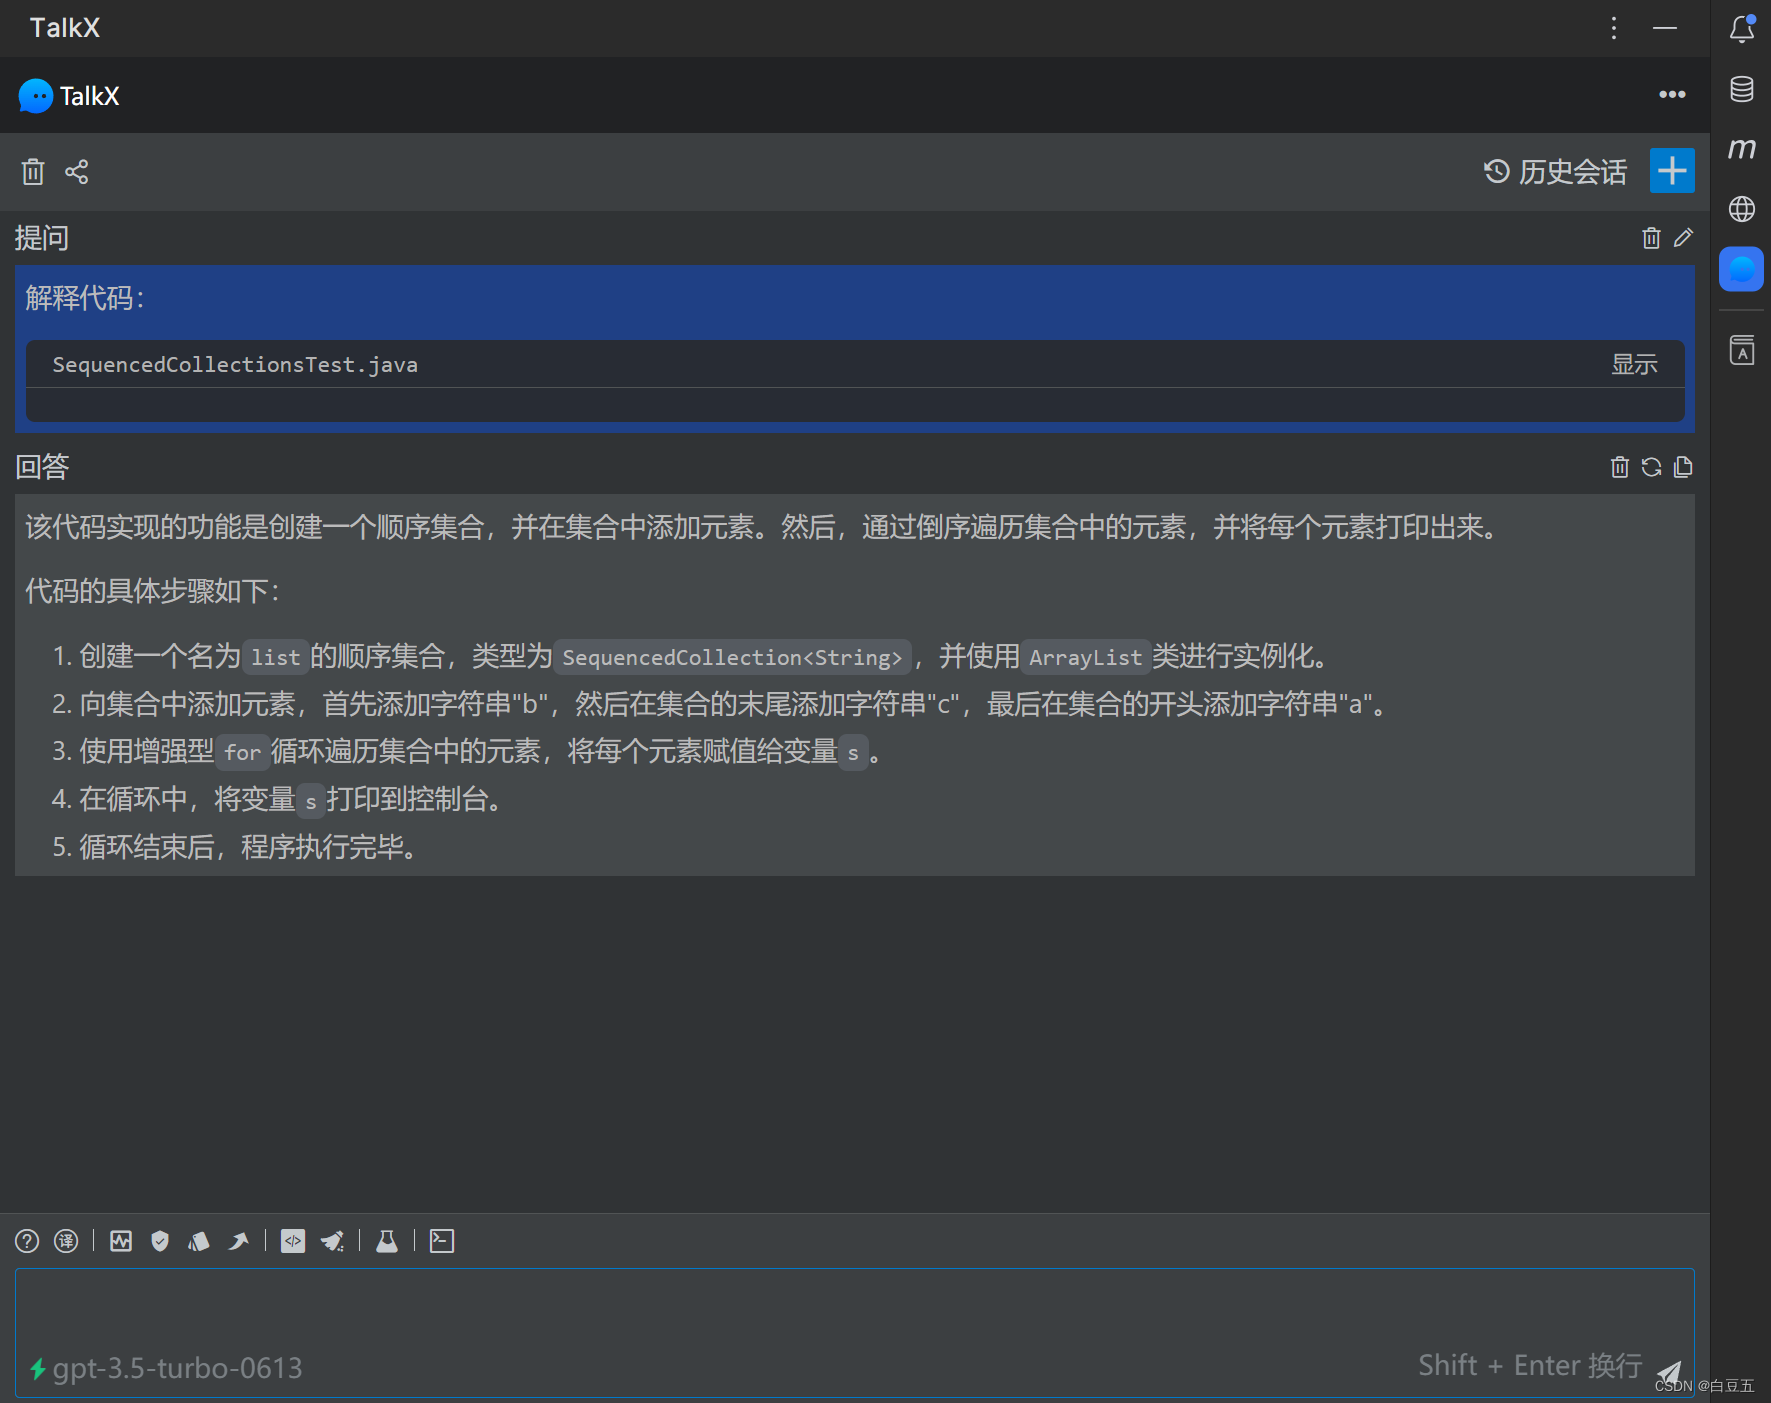Click the 'for' inline code tag
This screenshot has width=1771, height=1403.
coord(242,752)
